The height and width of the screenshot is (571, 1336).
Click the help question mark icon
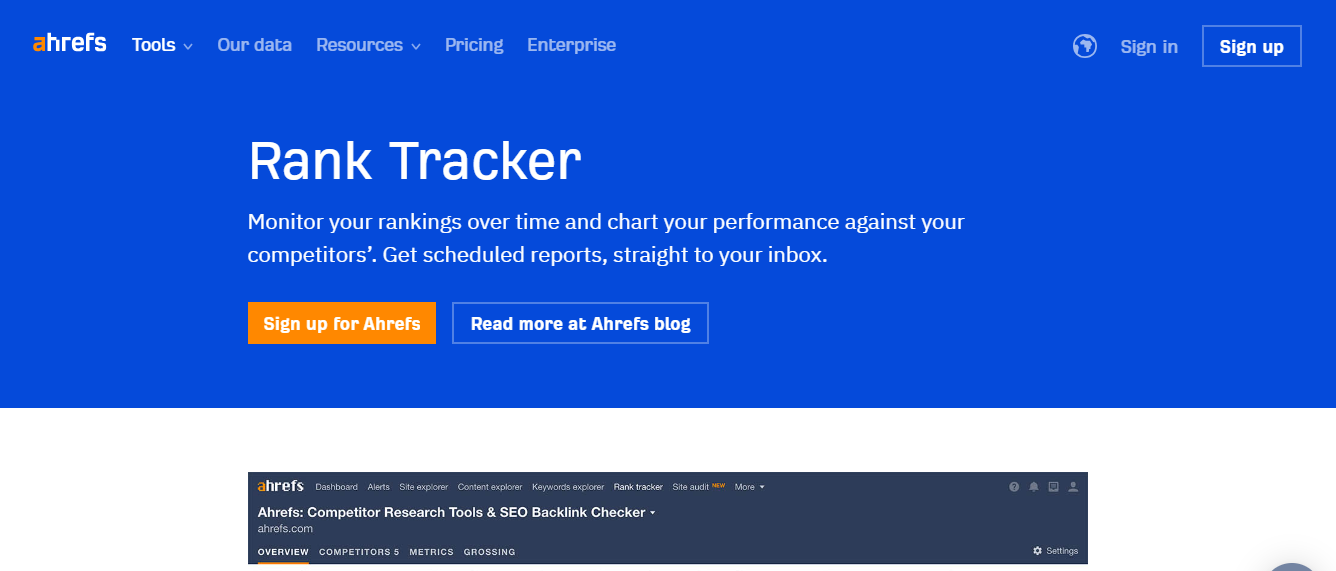1014,487
